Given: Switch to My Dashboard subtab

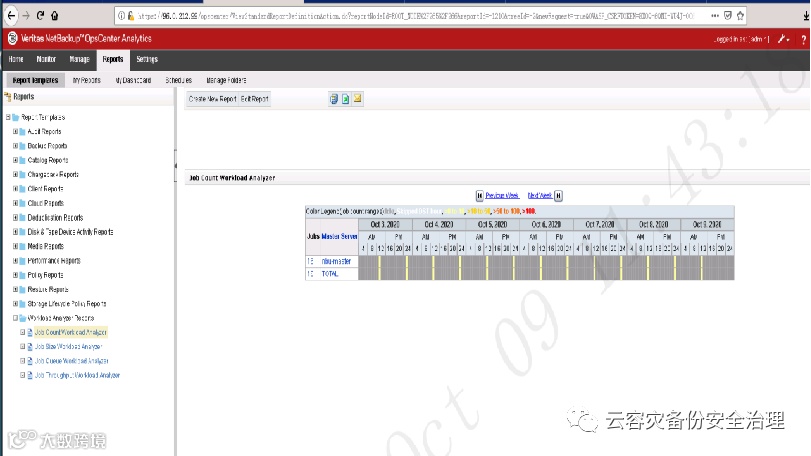Looking at the screenshot, I should pyautogui.click(x=133, y=80).
